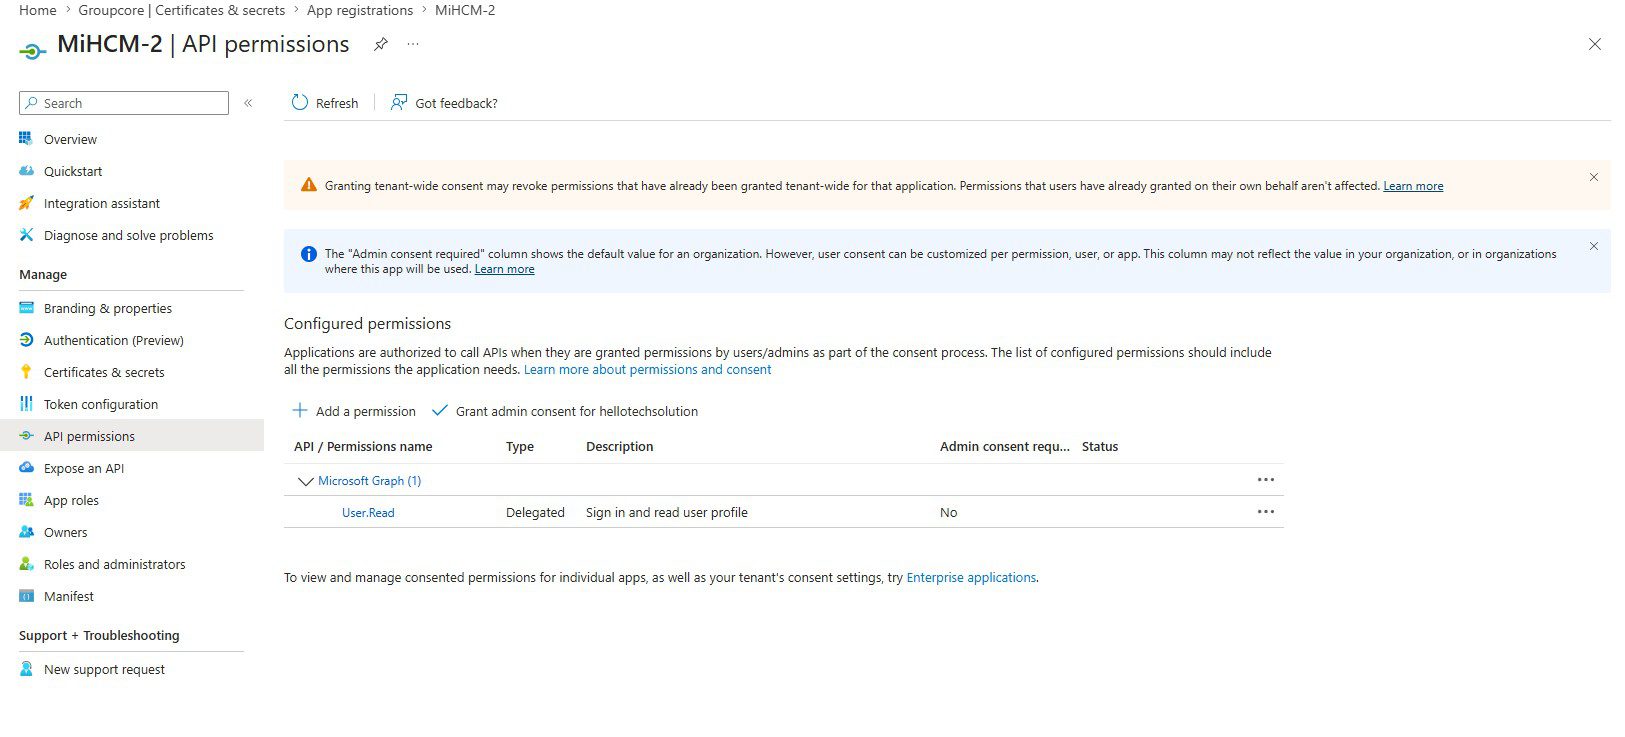Collapse the Microsoft Graph permissions group

coord(305,481)
